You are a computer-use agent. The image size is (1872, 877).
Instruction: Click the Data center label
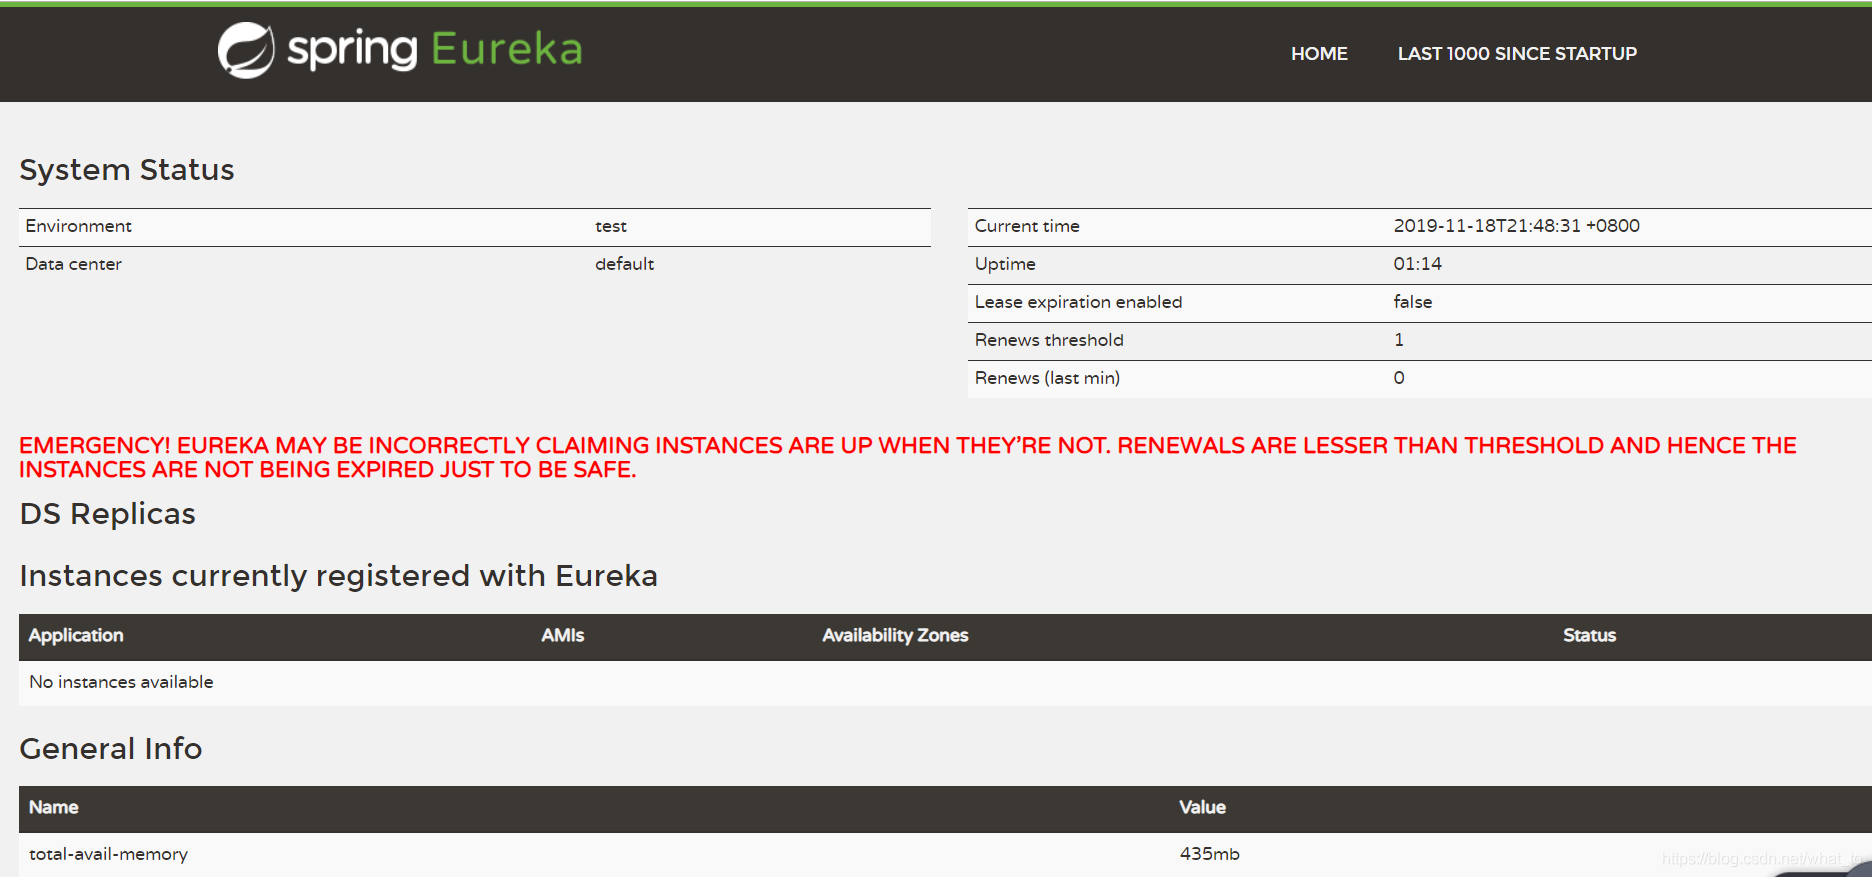pos(74,264)
